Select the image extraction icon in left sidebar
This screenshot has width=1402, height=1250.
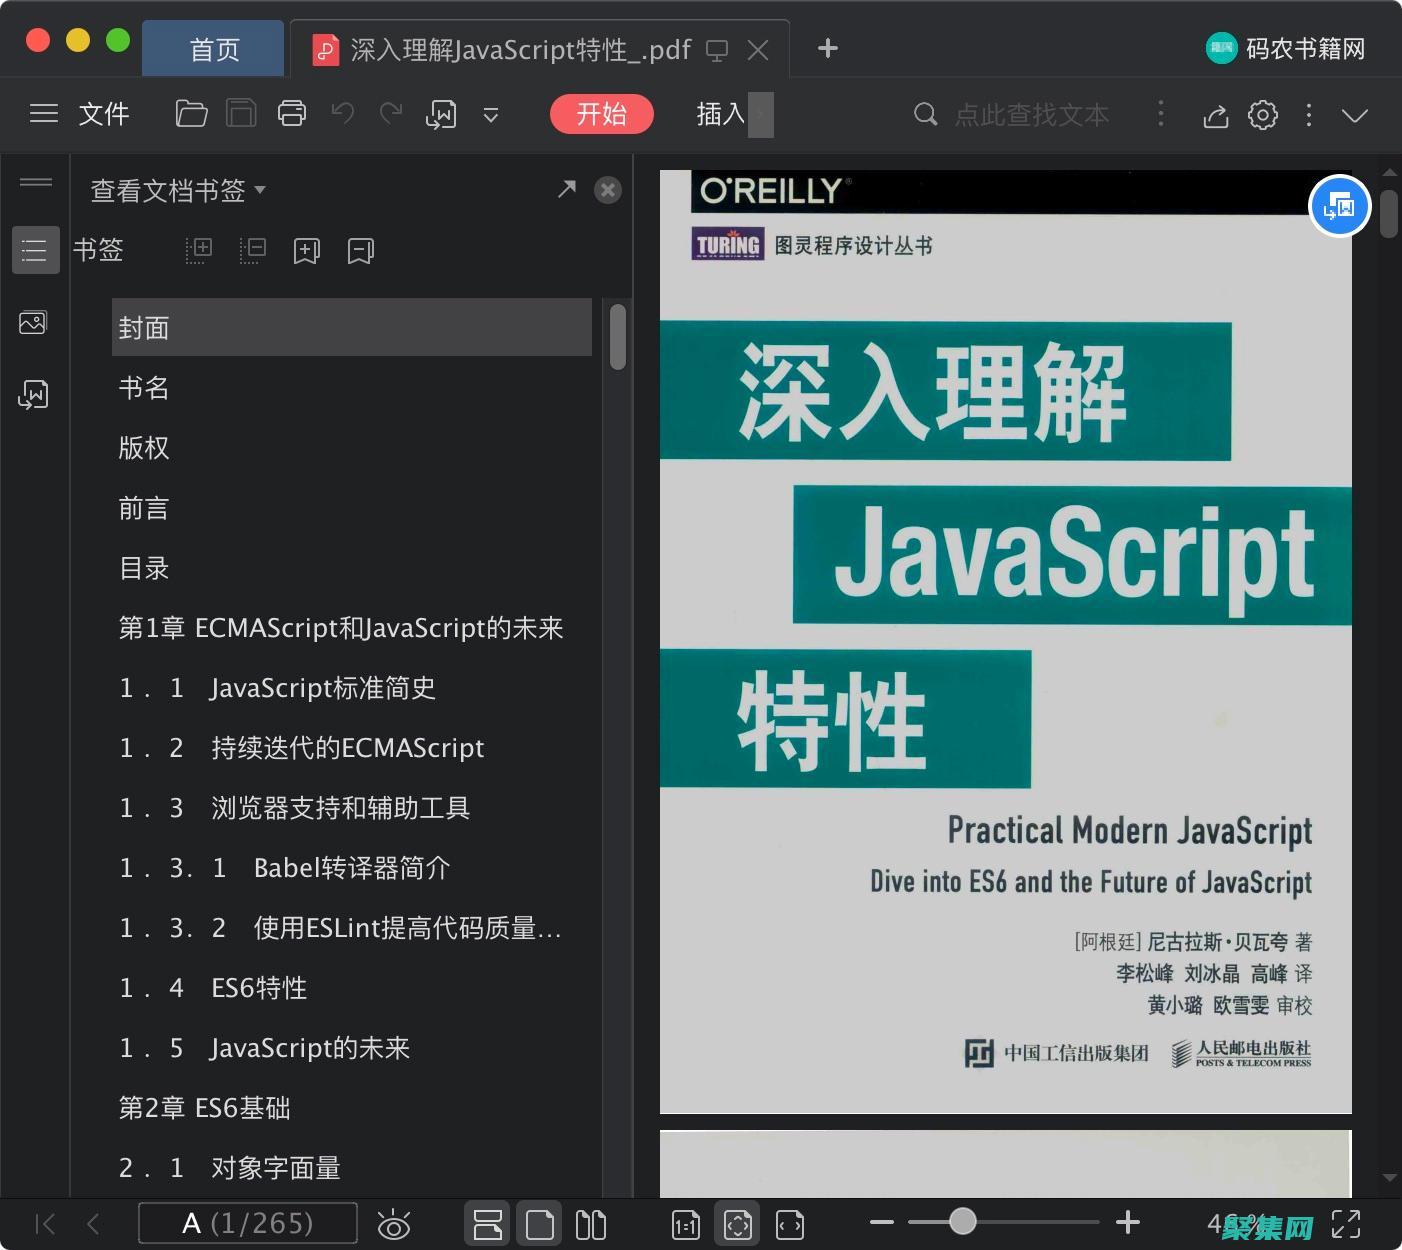click(33, 322)
